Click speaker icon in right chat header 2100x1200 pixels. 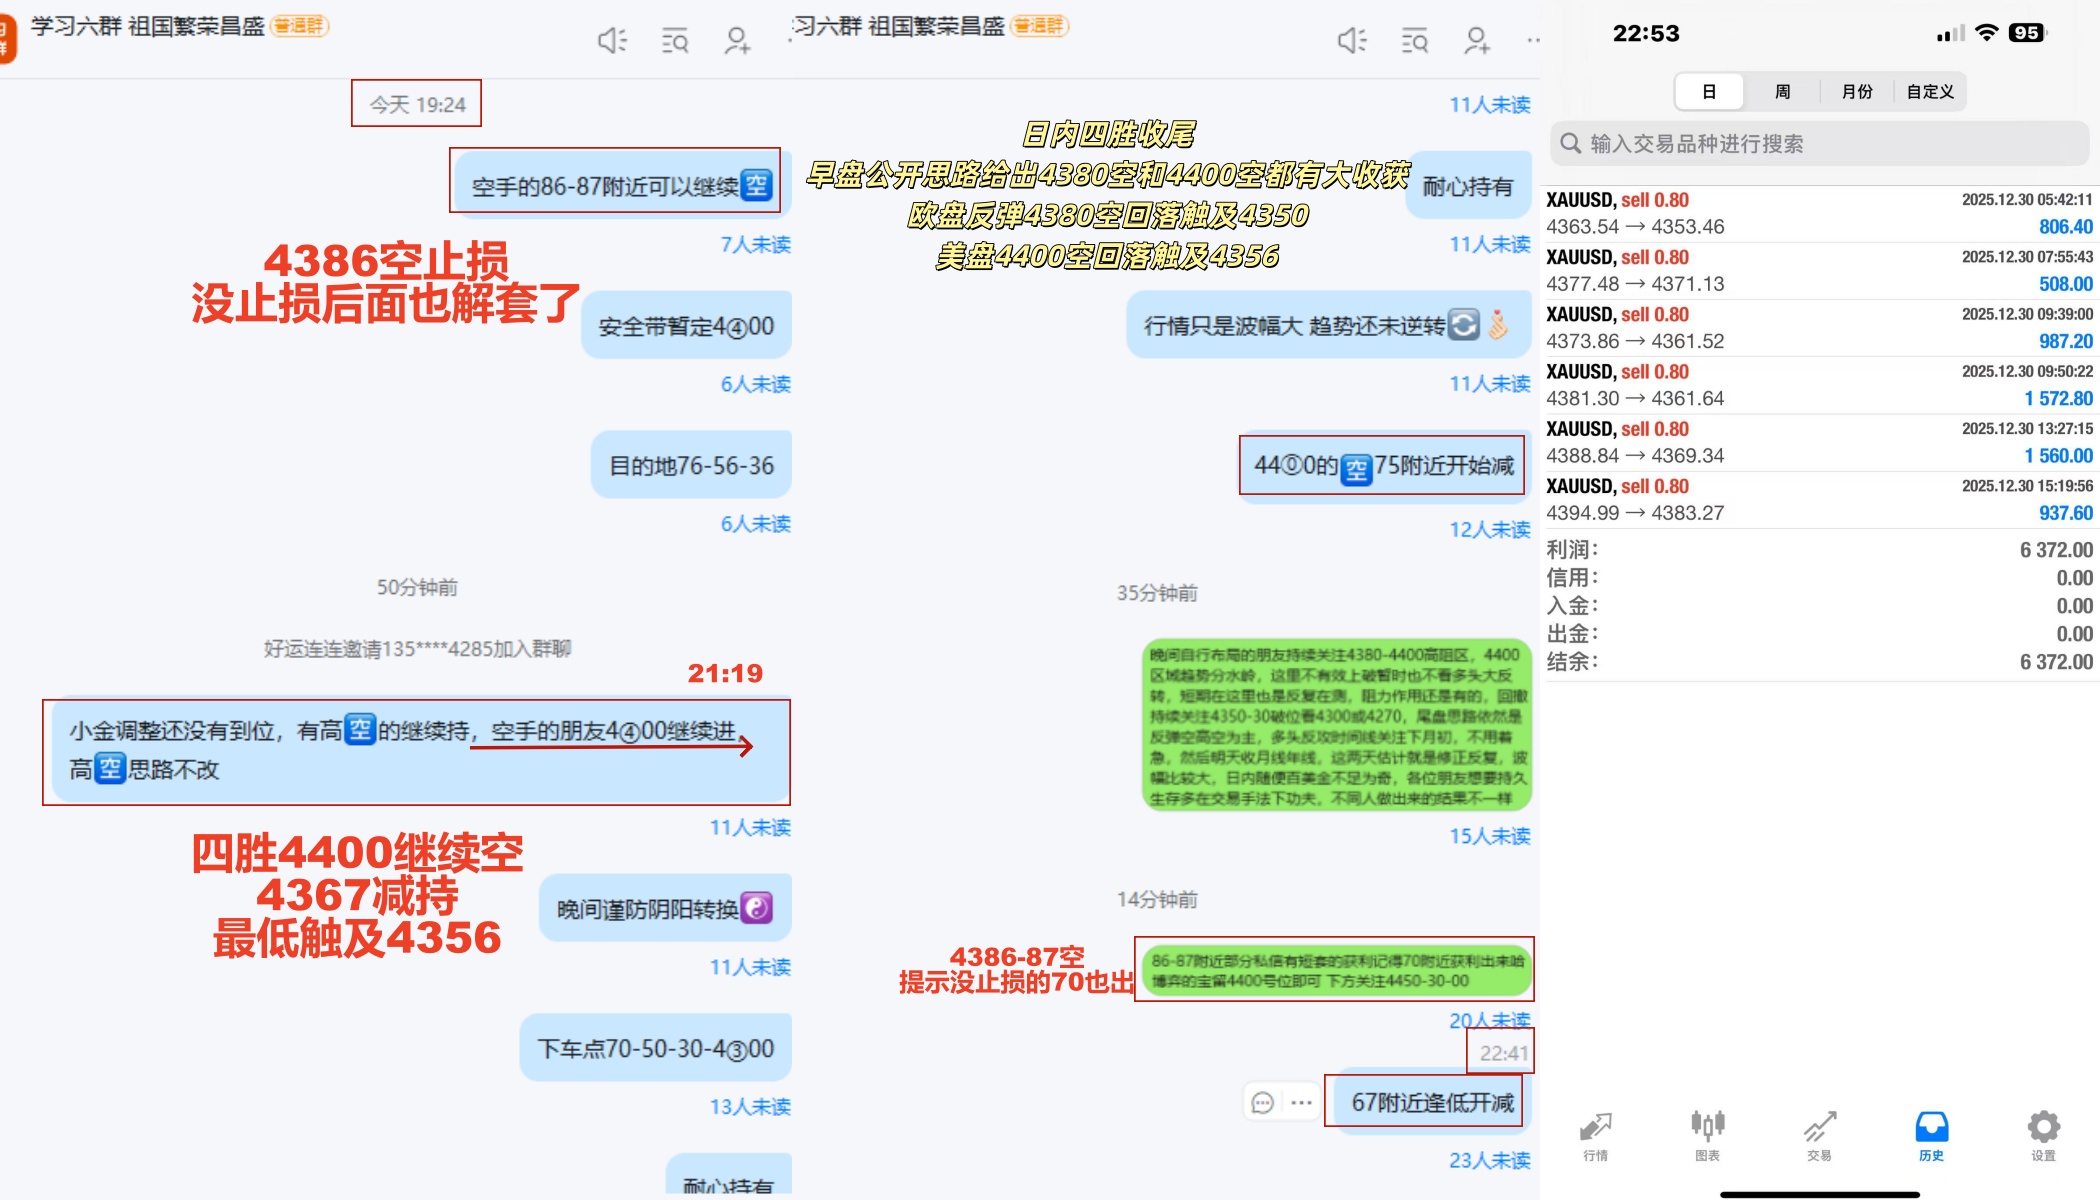(1352, 41)
